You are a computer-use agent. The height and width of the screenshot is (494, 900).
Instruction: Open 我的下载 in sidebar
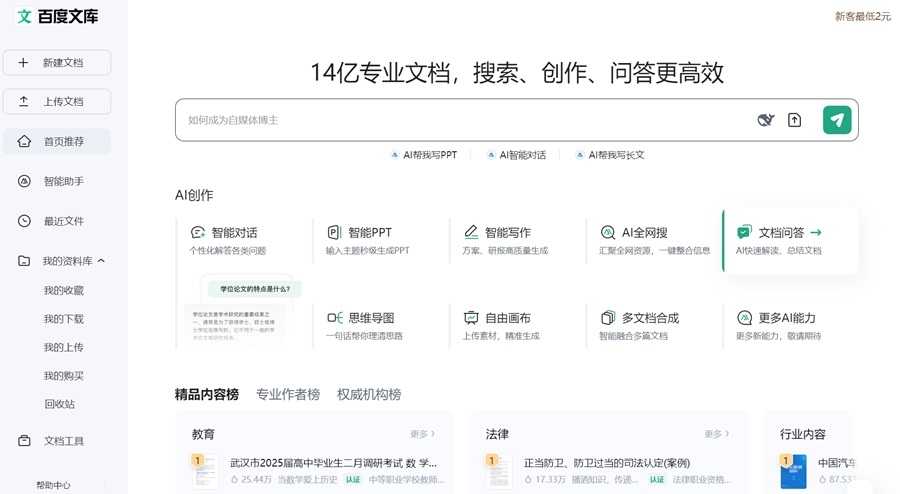click(x=64, y=319)
